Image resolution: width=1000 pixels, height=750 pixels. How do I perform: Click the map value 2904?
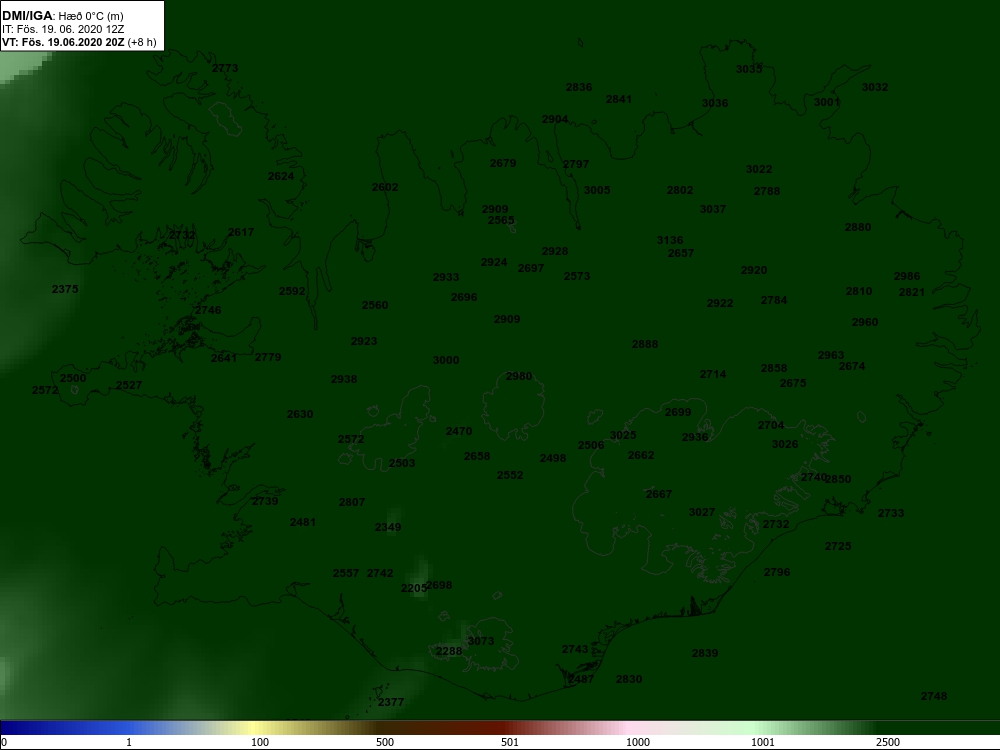555,119
